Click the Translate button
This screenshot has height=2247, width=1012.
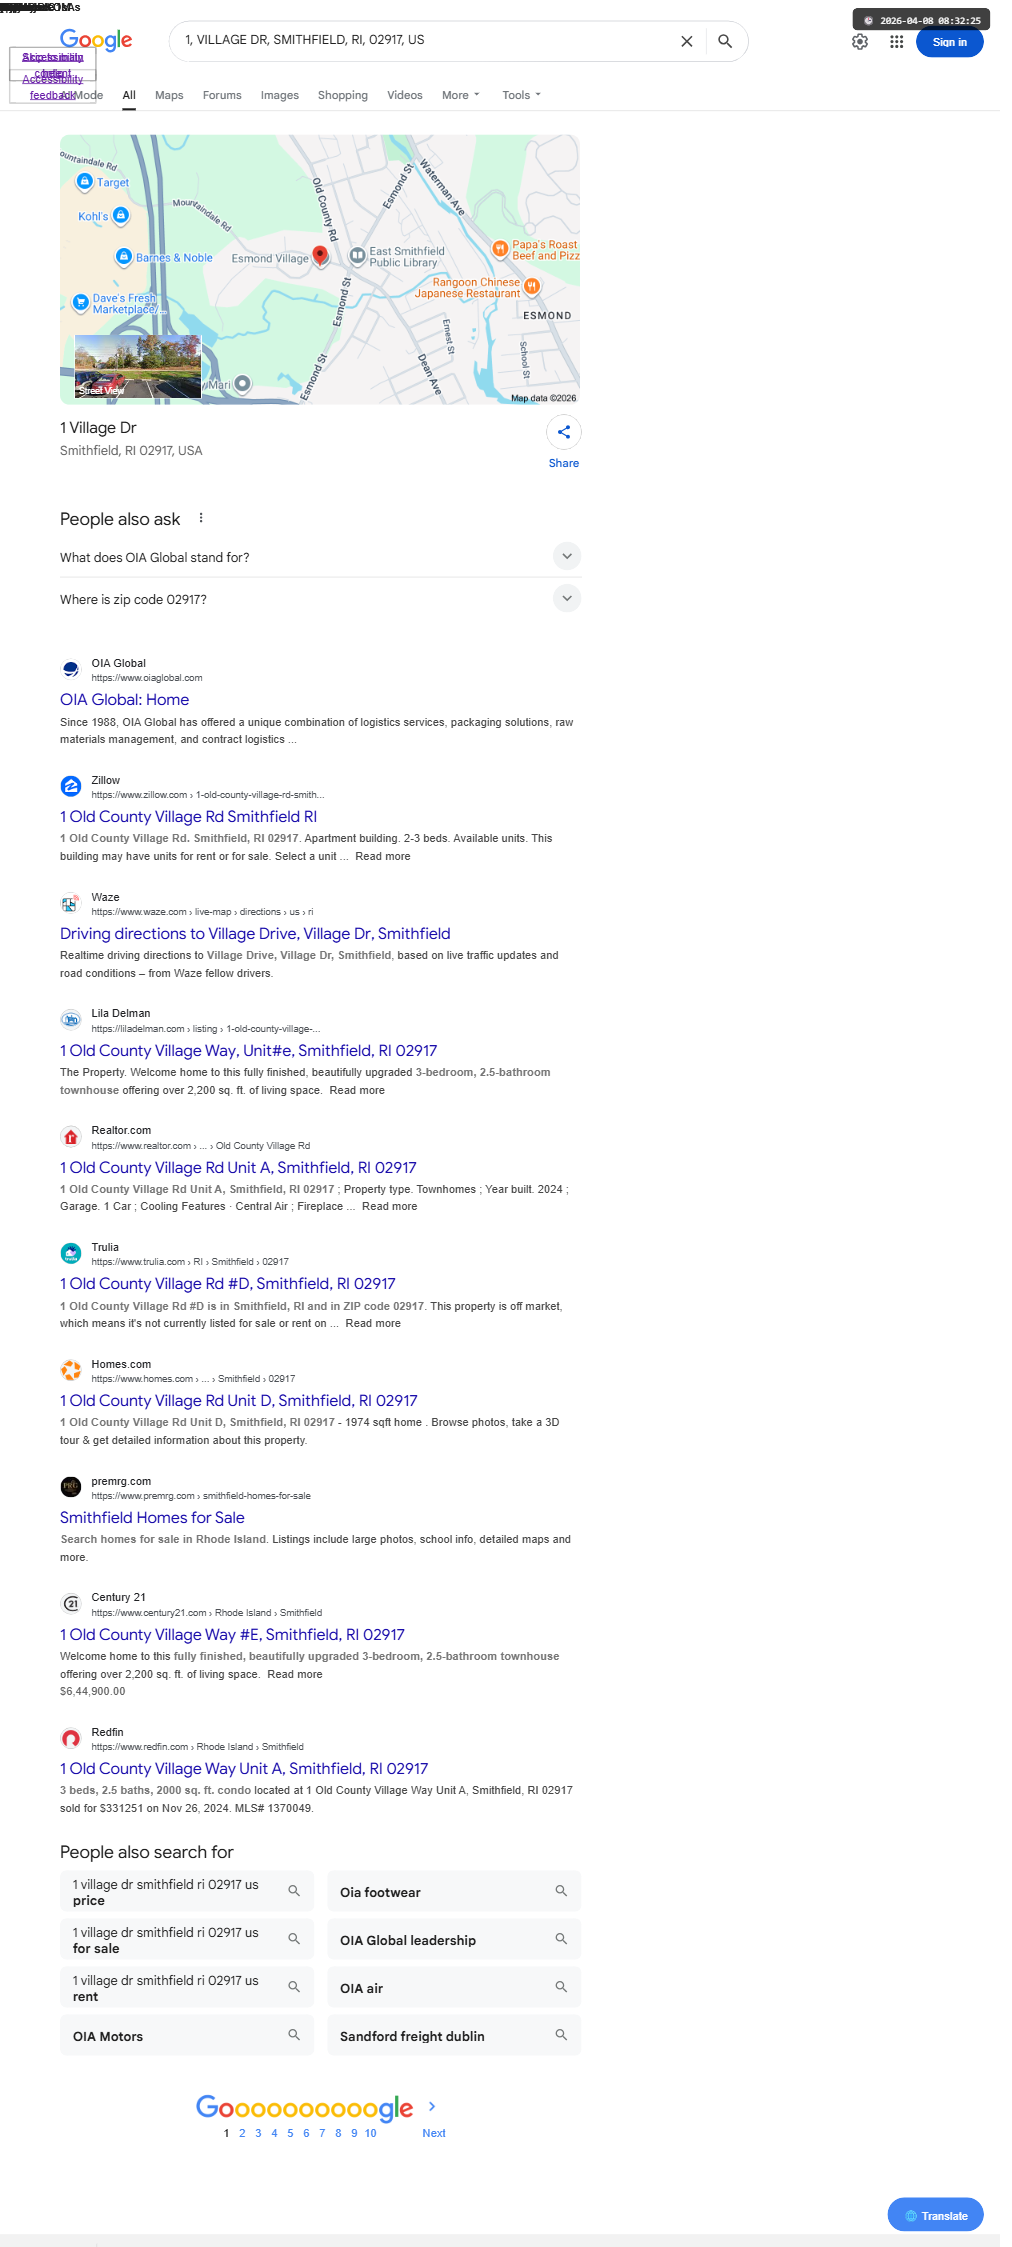[935, 2215]
